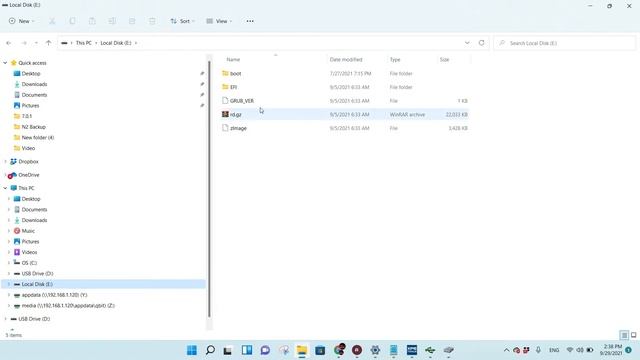Image resolution: width=640 pixels, height=360 pixels.
Task: Open the Windows Start menu
Action: coord(192,350)
